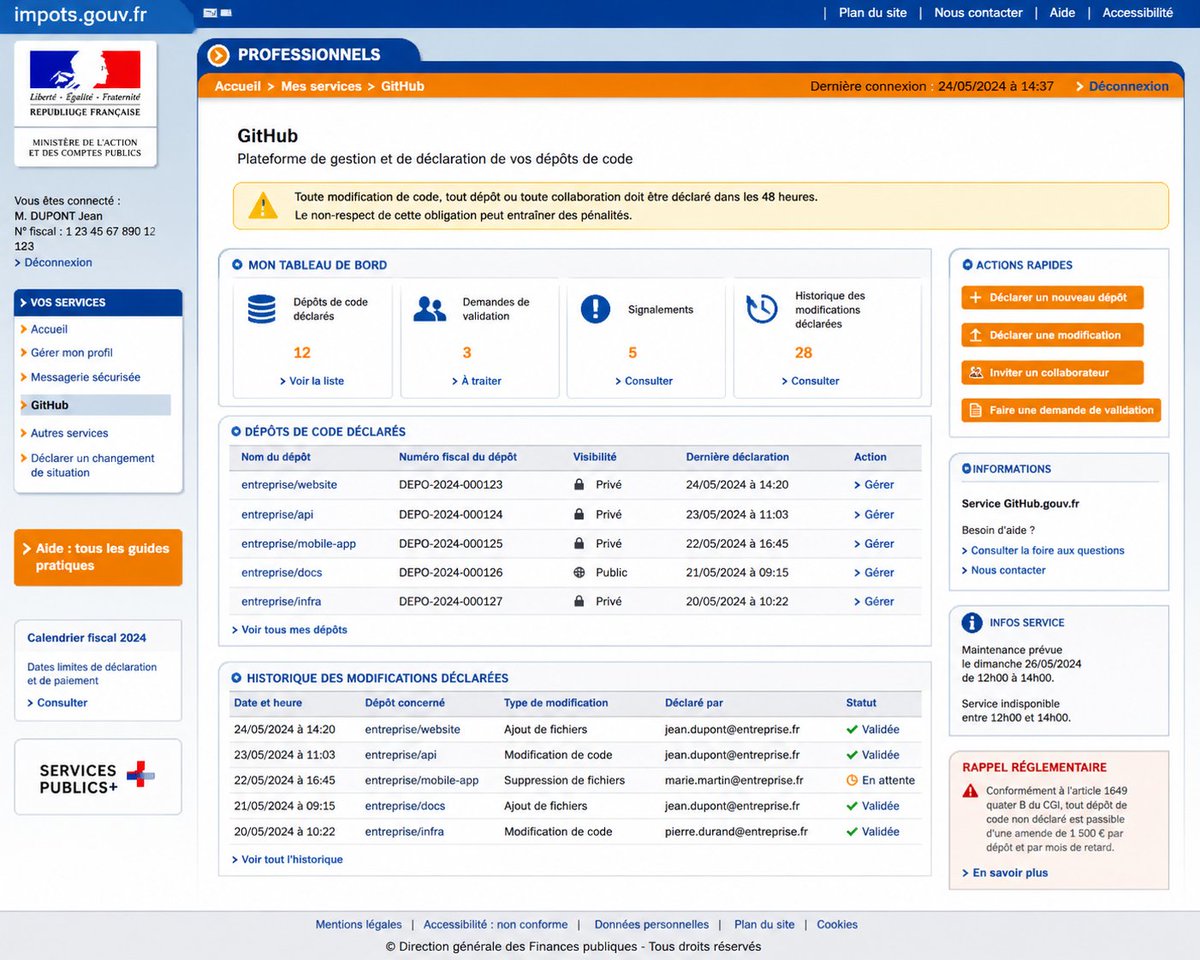Click the history clock icon for modifications

762,309
